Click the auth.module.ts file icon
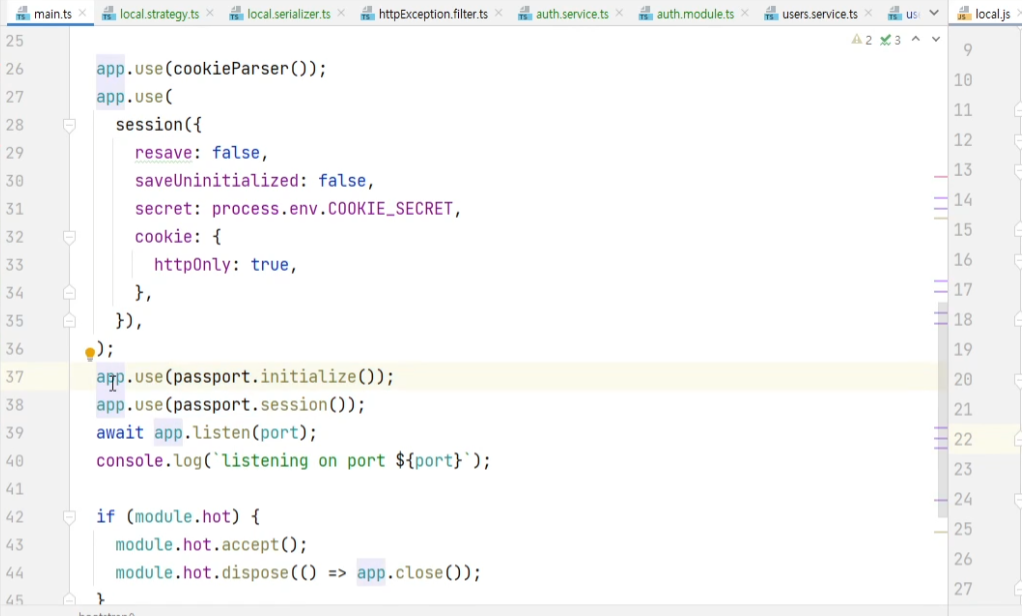This screenshot has width=1022, height=616. [645, 14]
